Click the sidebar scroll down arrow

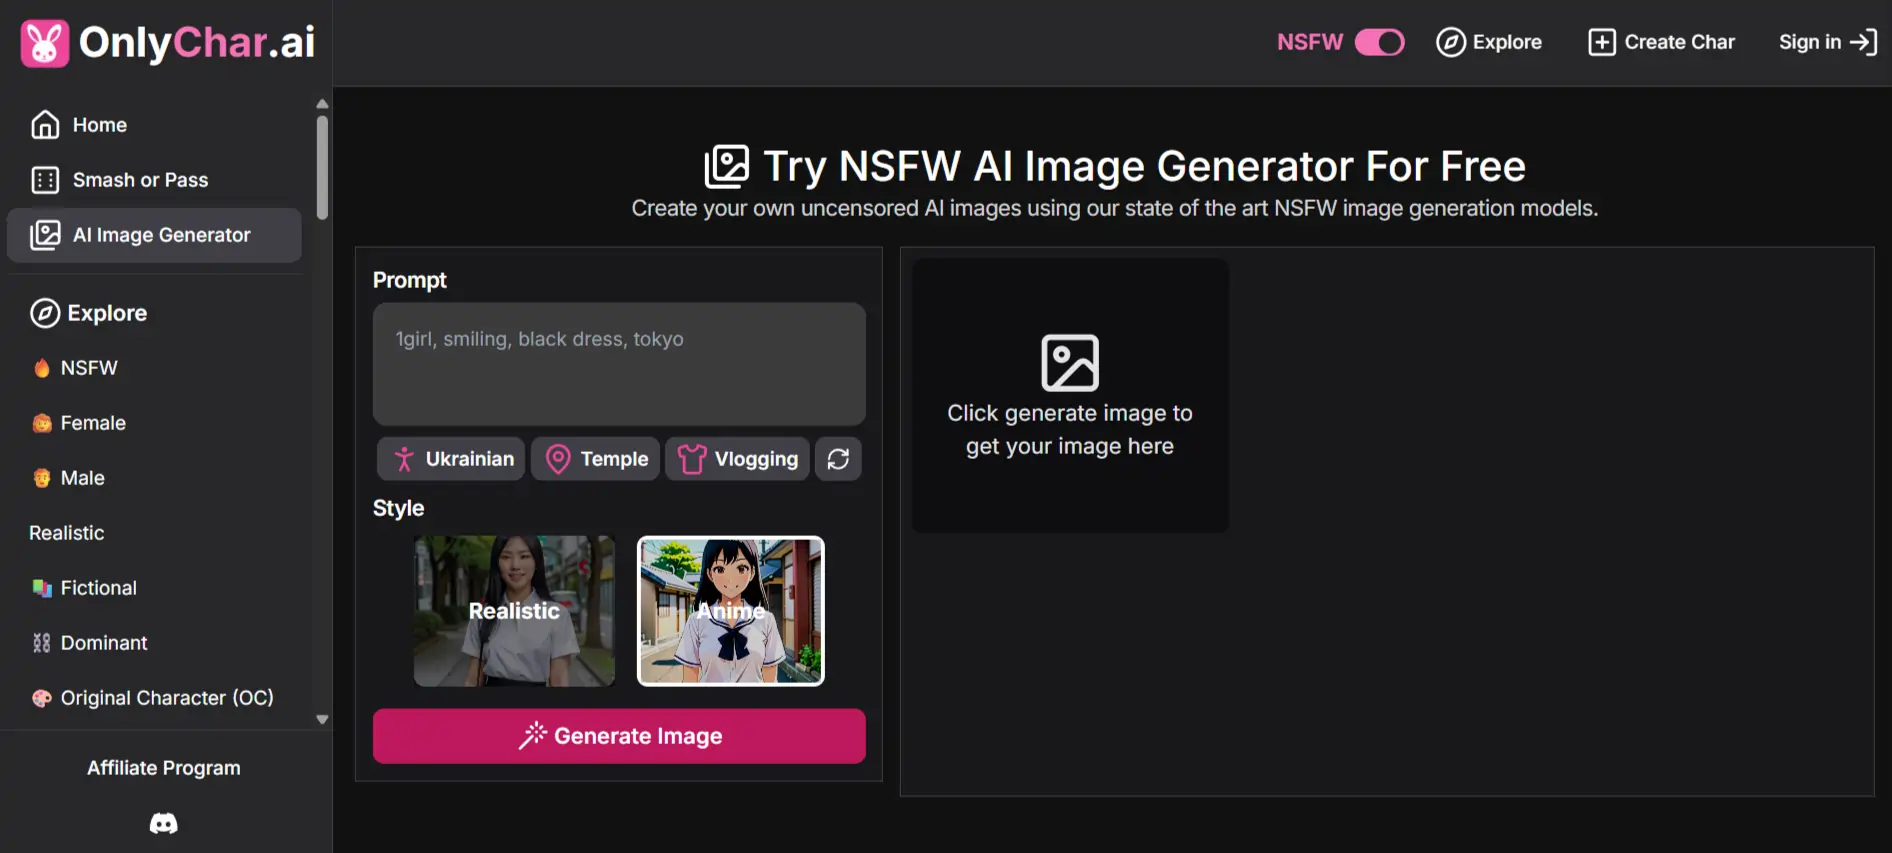click(x=322, y=719)
